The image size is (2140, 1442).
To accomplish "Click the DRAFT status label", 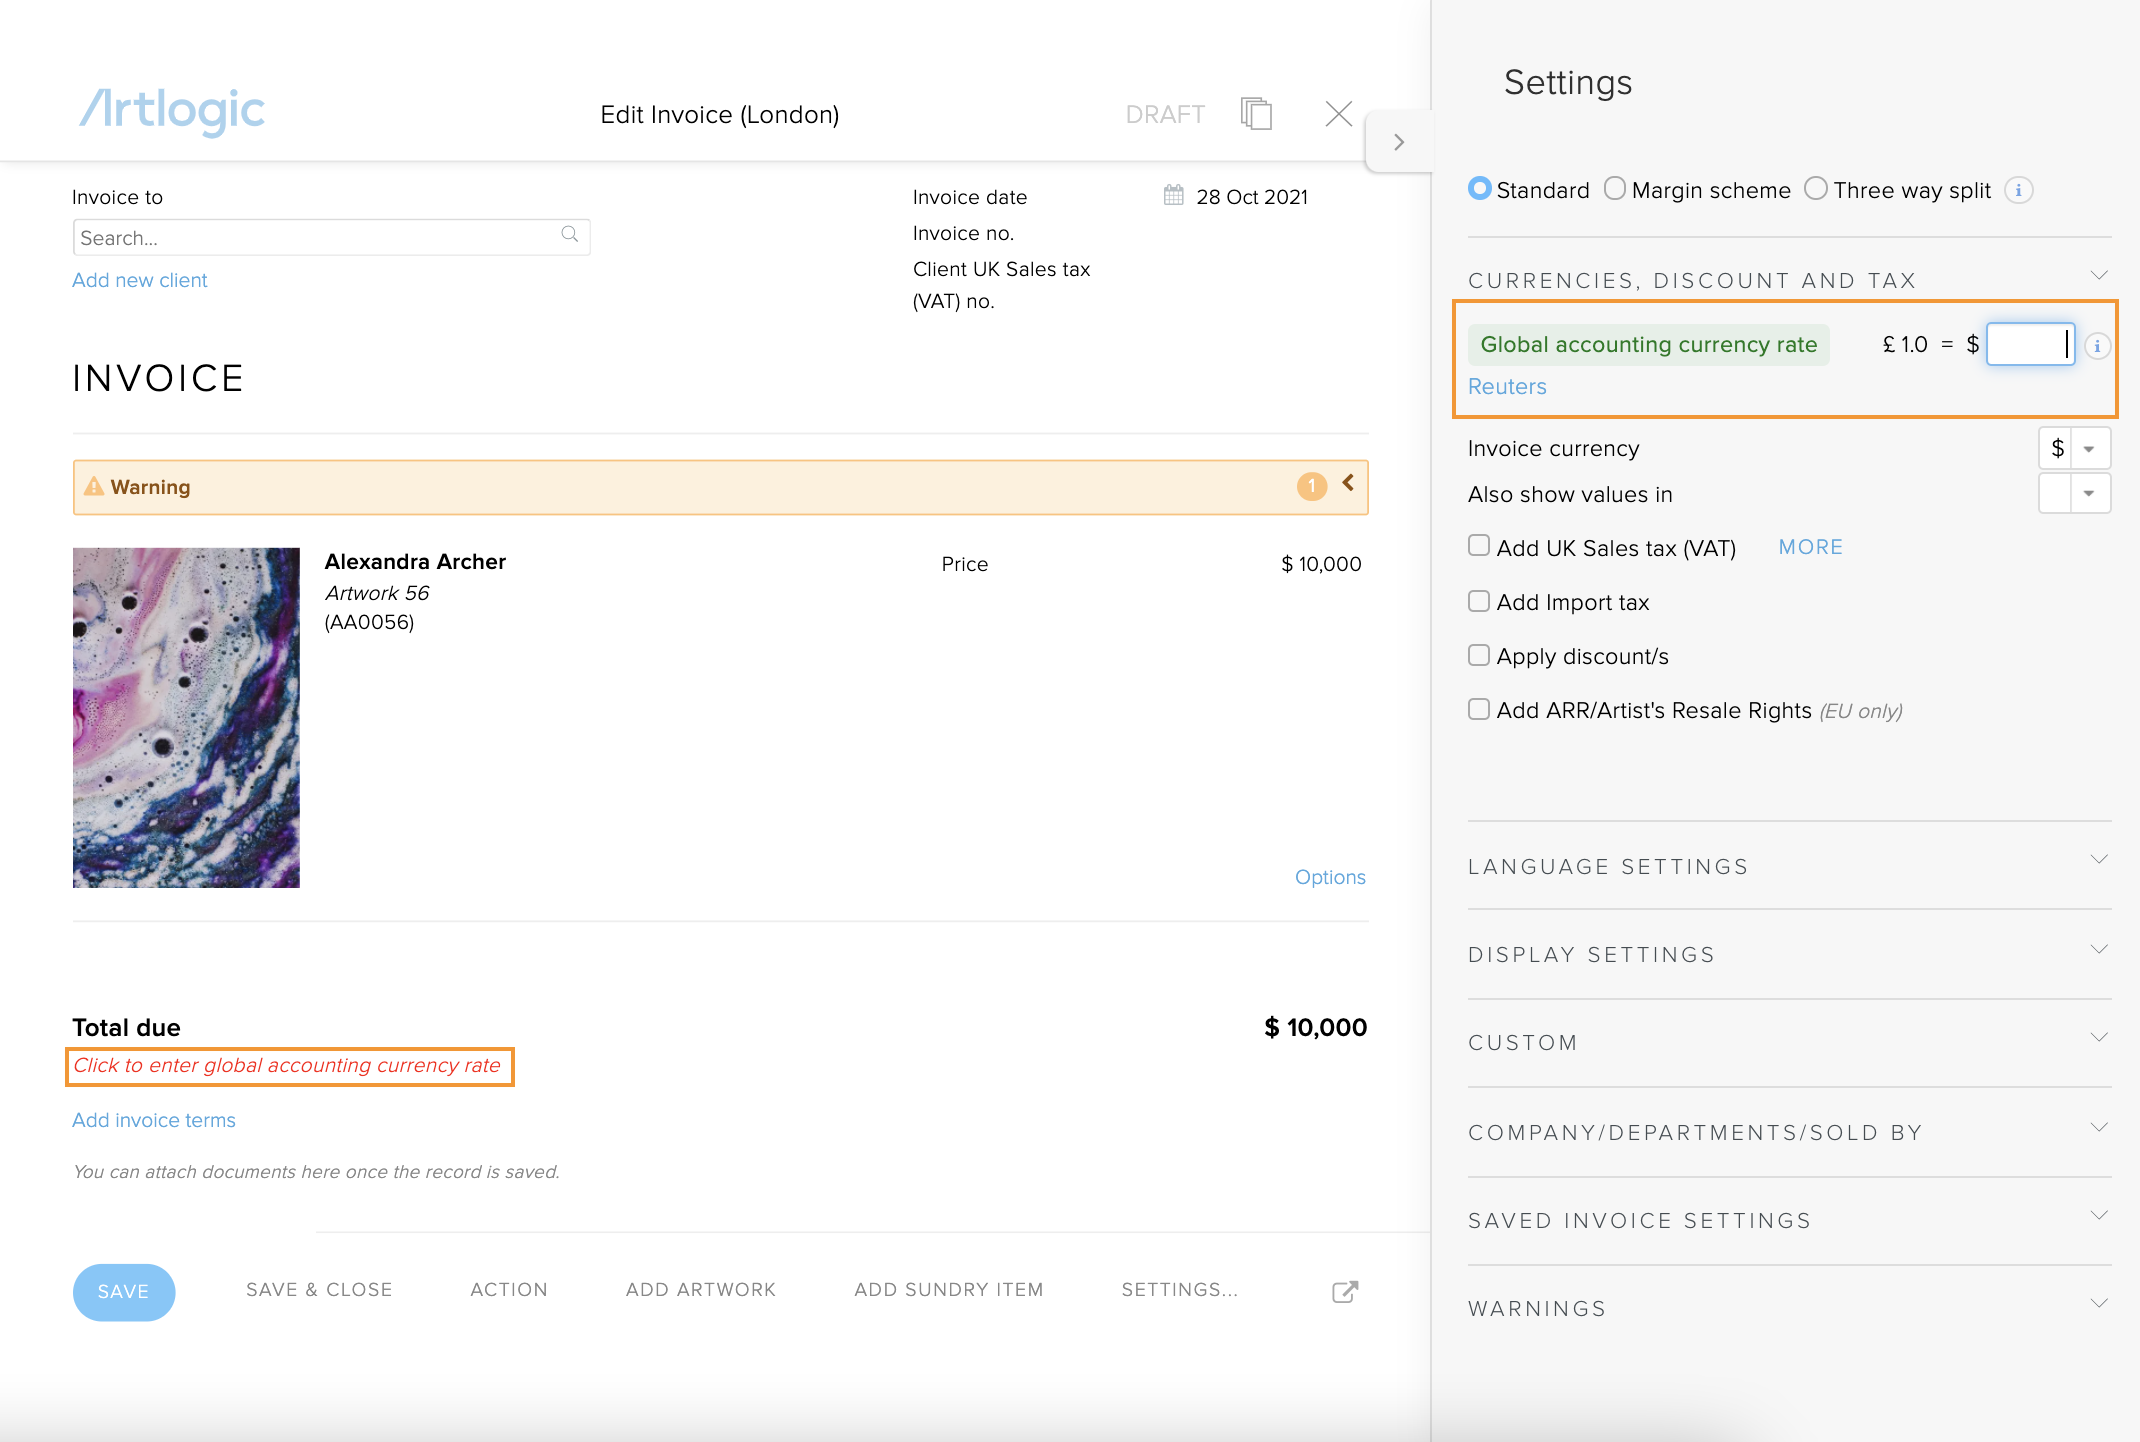I will click(x=1165, y=114).
